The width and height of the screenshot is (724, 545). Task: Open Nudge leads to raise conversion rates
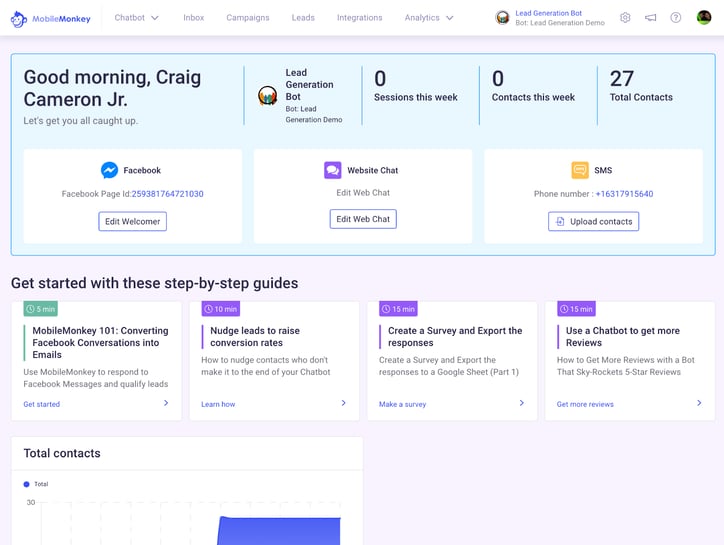click(x=255, y=337)
